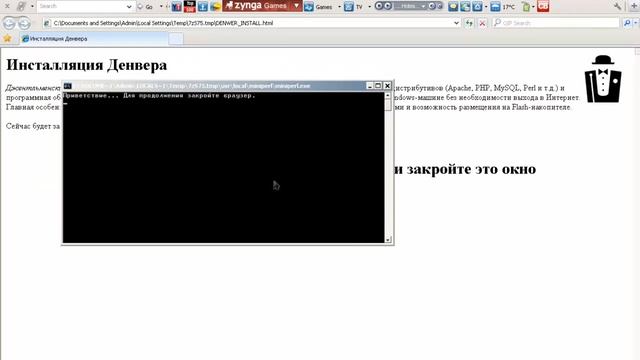
Task: Click the green recycle bin toolbar icon
Action: (527, 7)
